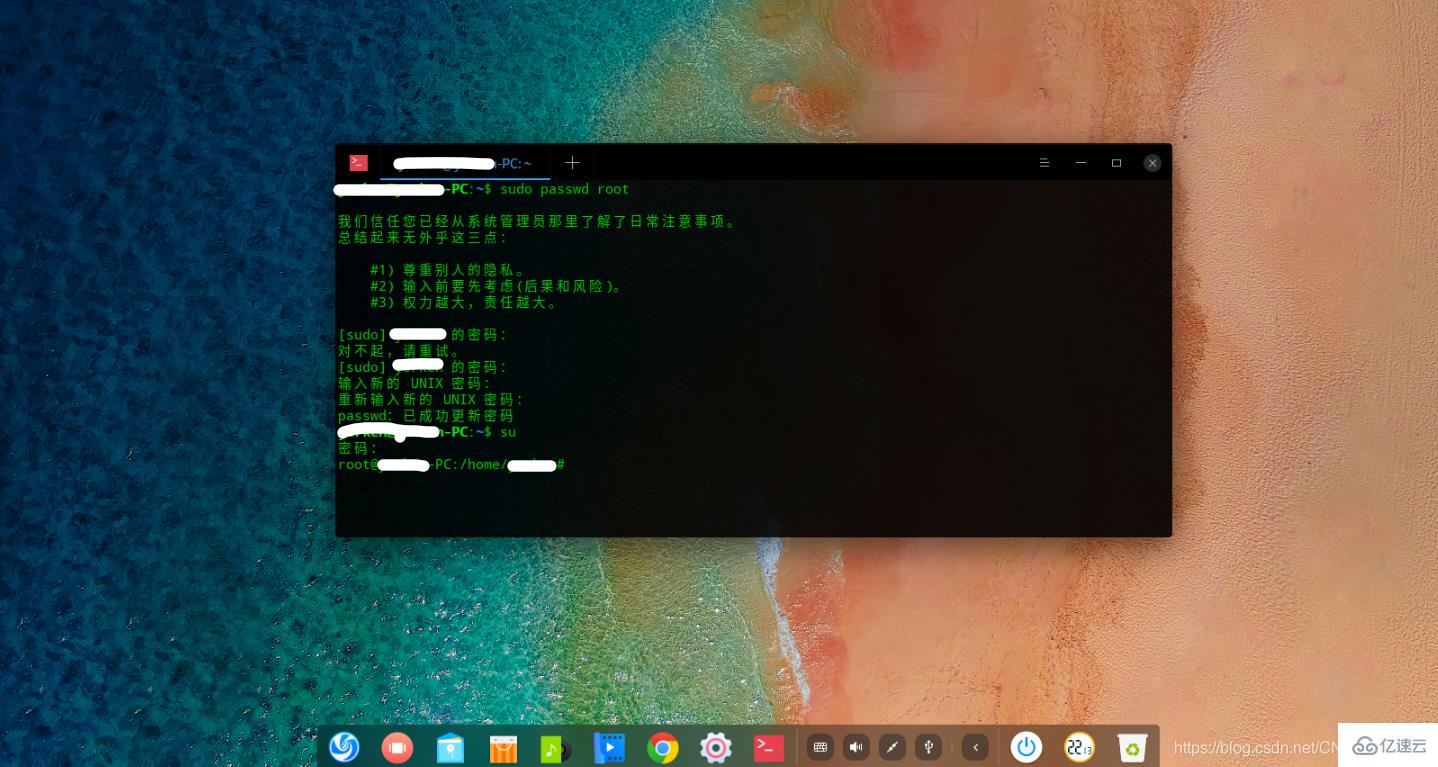Select the terminal tab ending in -PC:~
The width and height of the screenshot is (1438, 767).
(465, 163)
